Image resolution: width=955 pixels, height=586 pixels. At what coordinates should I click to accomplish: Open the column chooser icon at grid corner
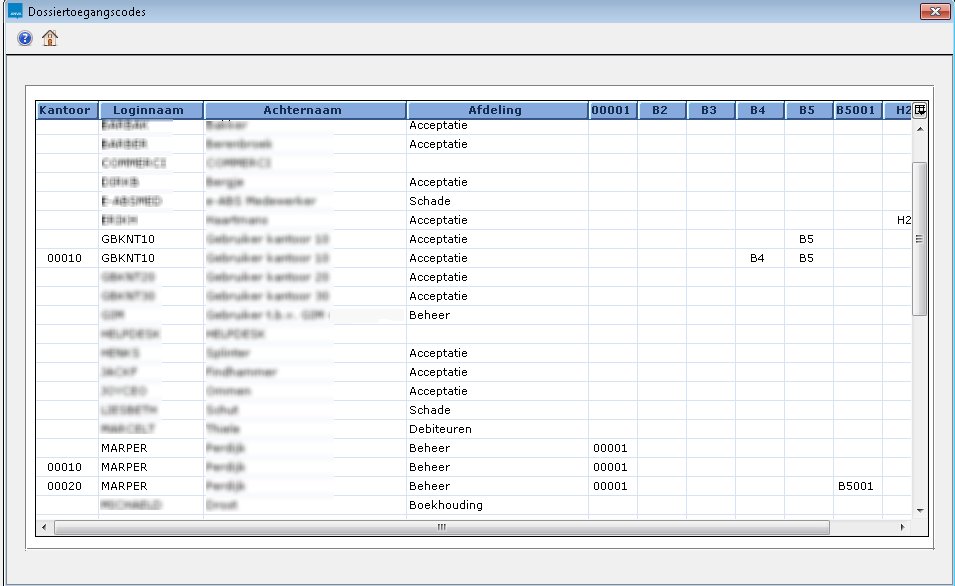[x=920, y=110]
